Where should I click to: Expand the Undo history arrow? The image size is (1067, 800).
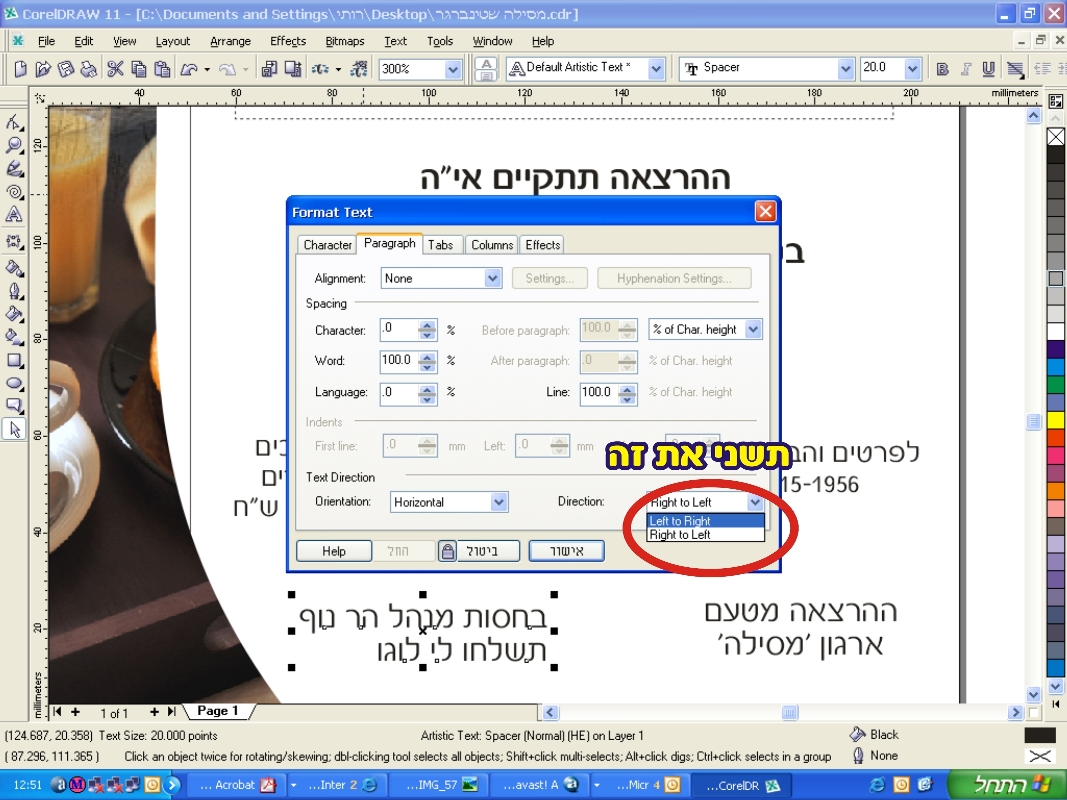(207, 69)
